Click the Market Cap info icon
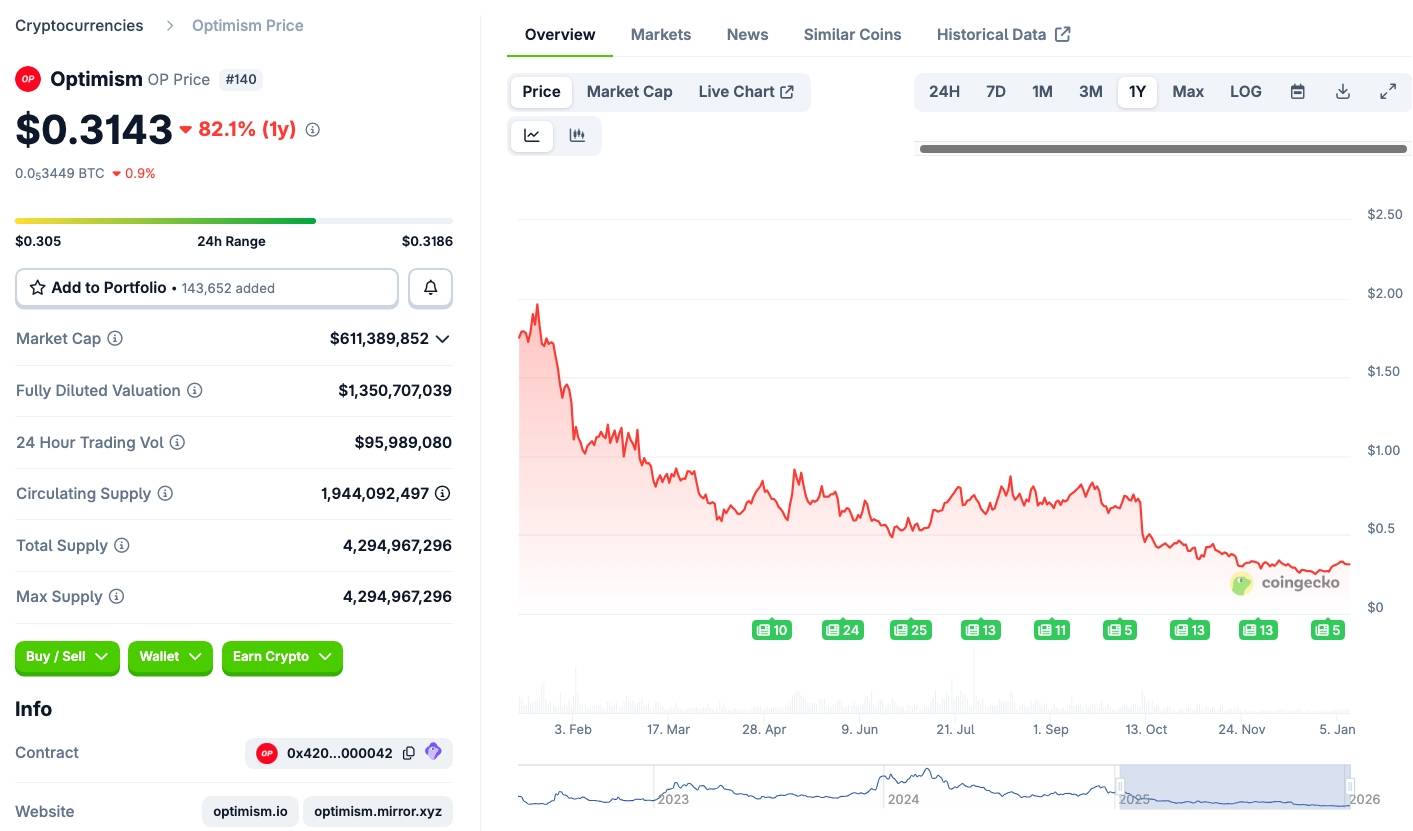Screen dimensions: 1413x831 tap(115, 339)
